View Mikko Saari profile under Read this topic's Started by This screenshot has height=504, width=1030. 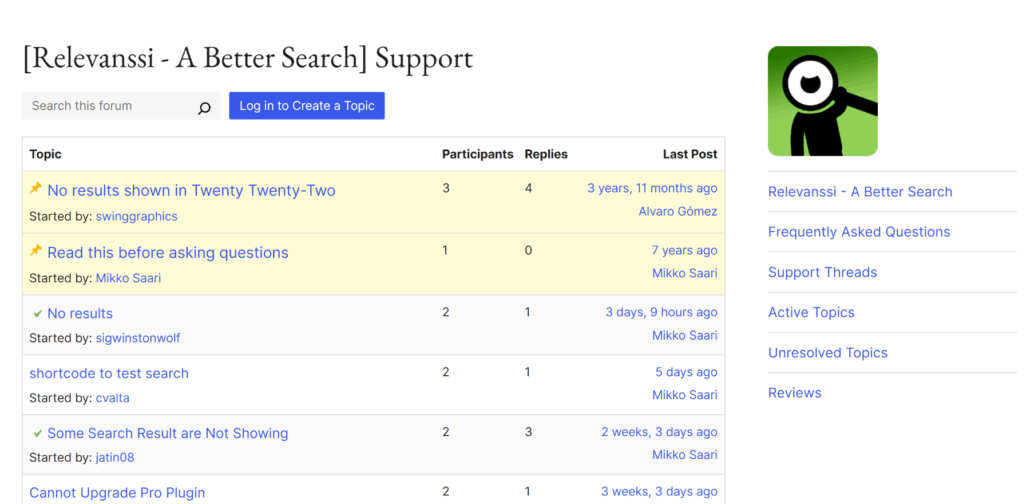tap(128, 278)
